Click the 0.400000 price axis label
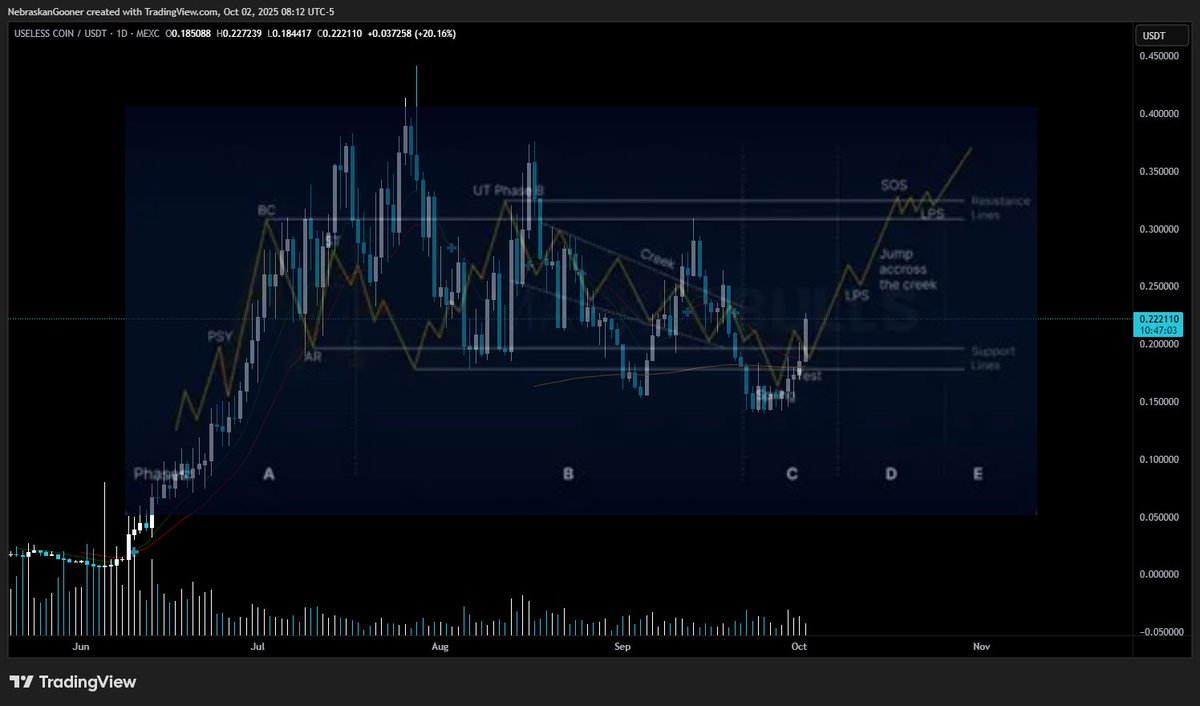 click(1161, 114)
